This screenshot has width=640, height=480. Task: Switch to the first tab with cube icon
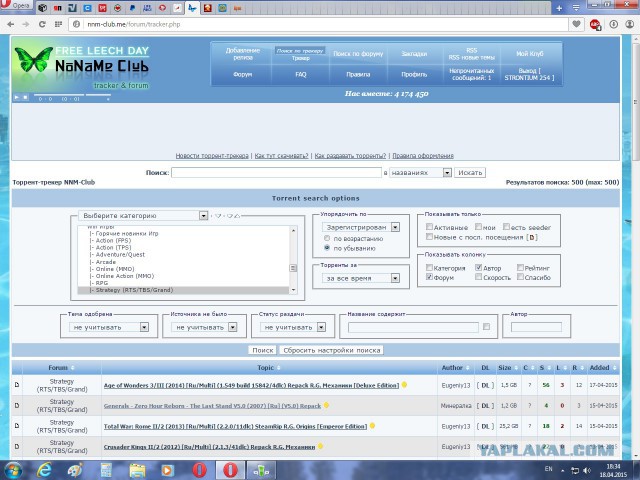[x=42, y=8]
